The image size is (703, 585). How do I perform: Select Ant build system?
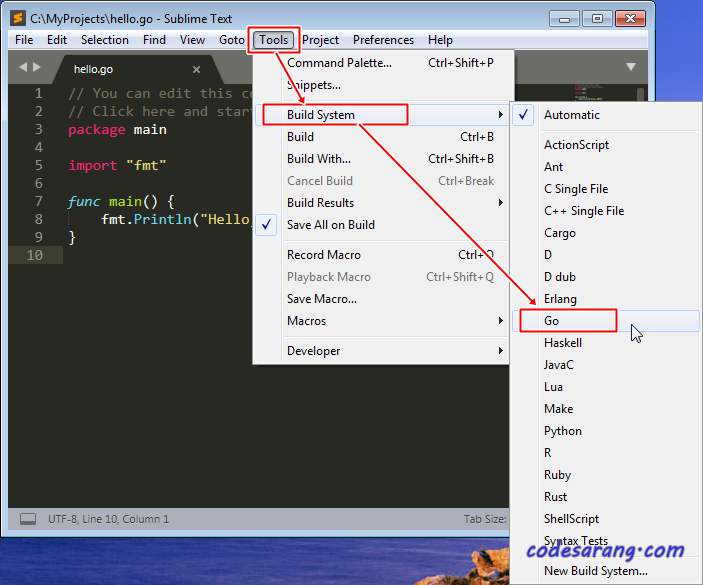coord(606,167)
